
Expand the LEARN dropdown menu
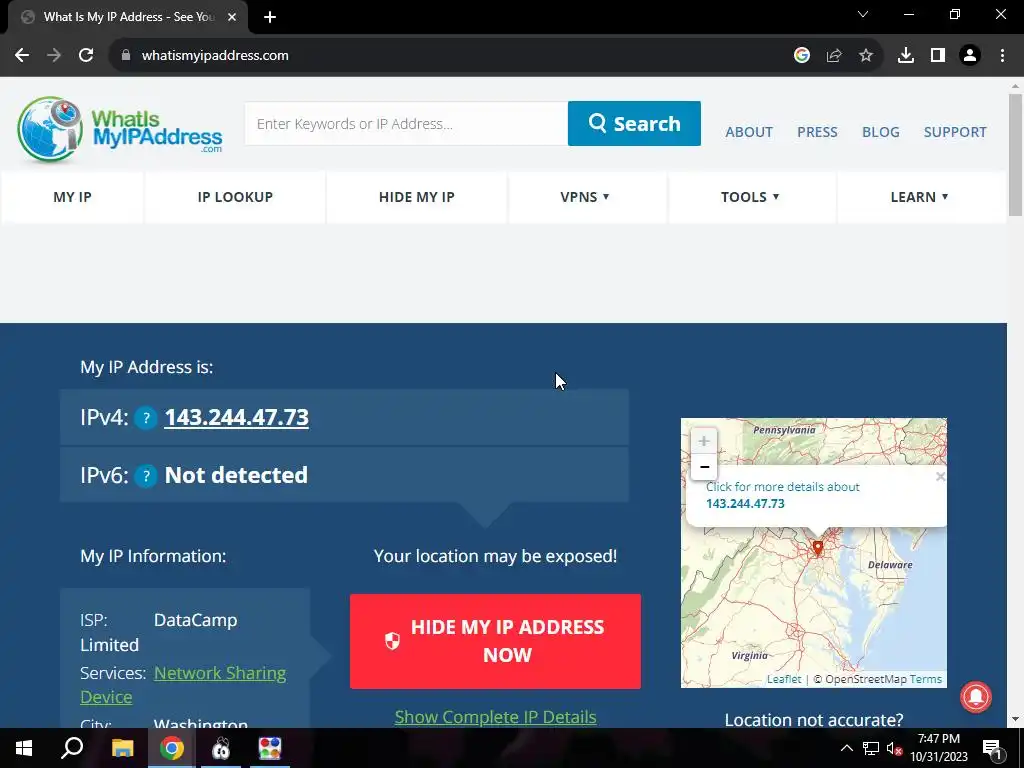pyautogui.click(x=920, y=197)
